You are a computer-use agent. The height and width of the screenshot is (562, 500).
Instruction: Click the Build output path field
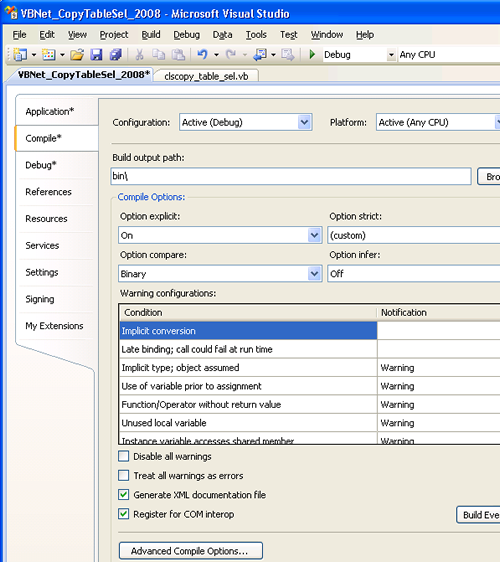point(291,176)
